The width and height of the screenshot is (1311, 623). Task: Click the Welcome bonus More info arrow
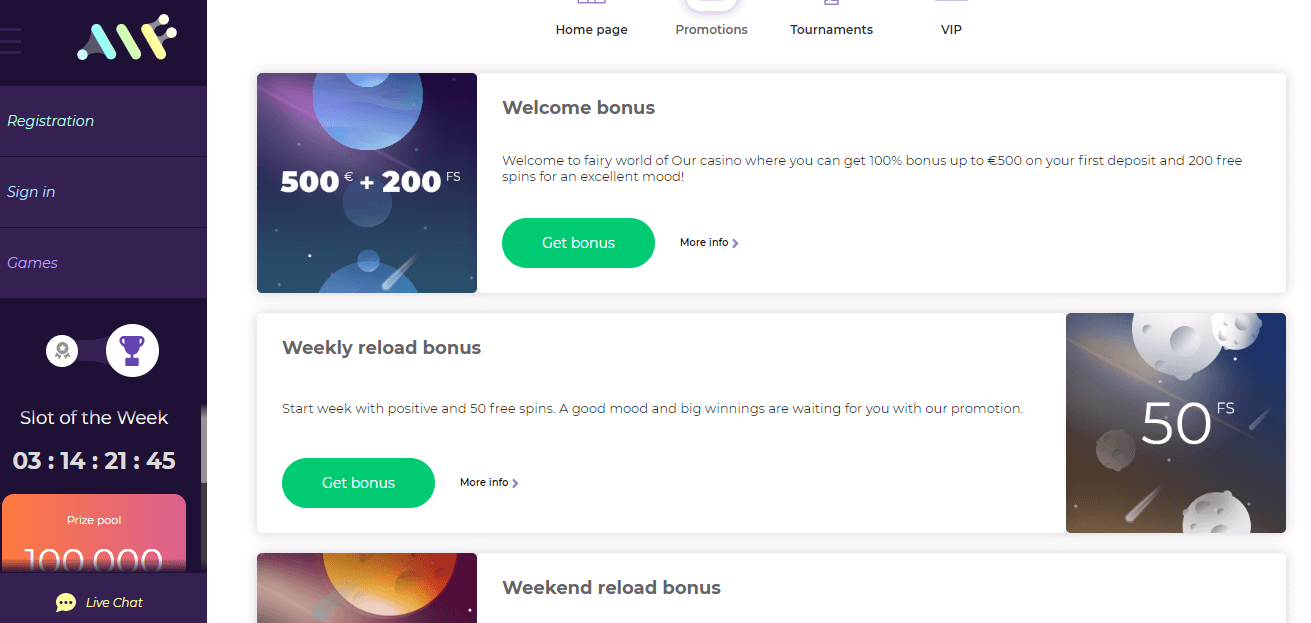[735, 243]
